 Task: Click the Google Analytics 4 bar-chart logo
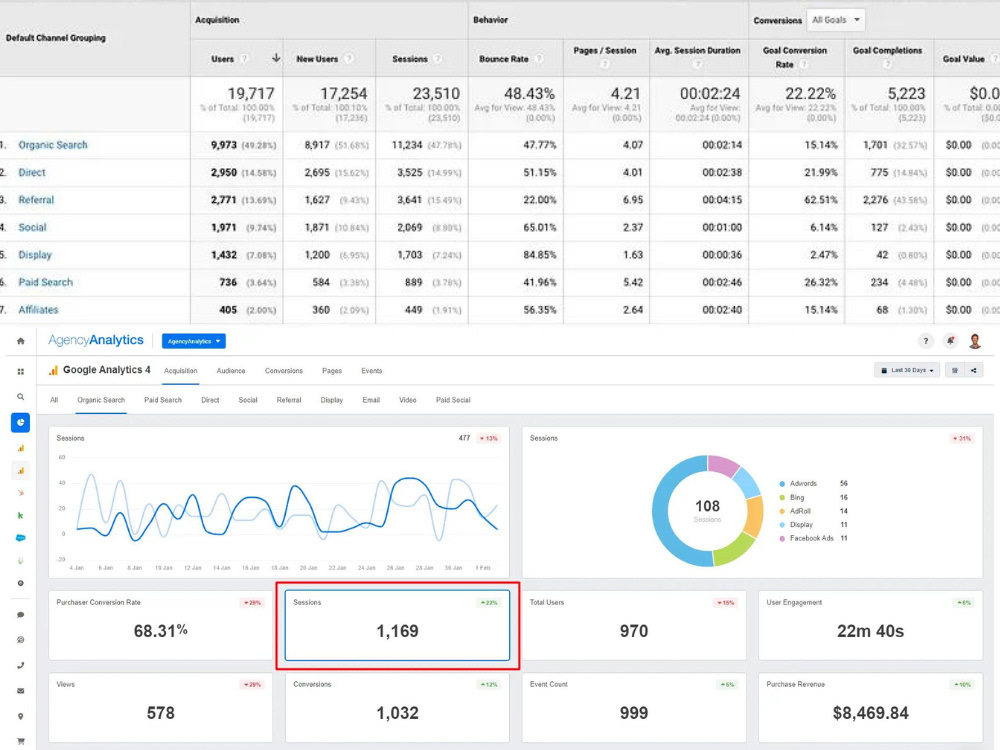(x=53, y=370)
